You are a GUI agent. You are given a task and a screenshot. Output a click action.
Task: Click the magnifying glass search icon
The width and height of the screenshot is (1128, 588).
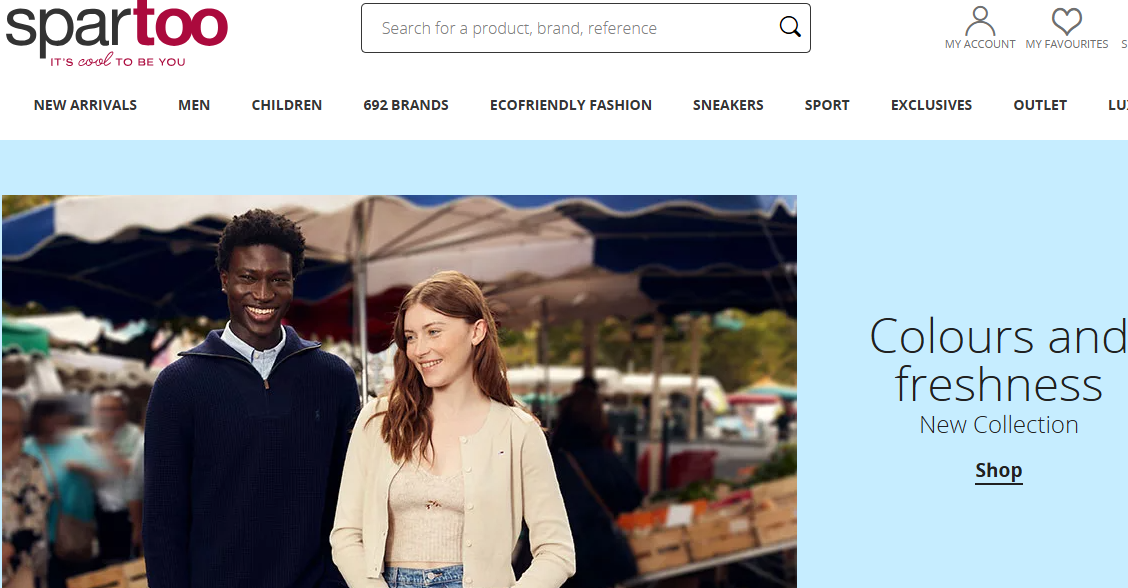pos(790,28)
